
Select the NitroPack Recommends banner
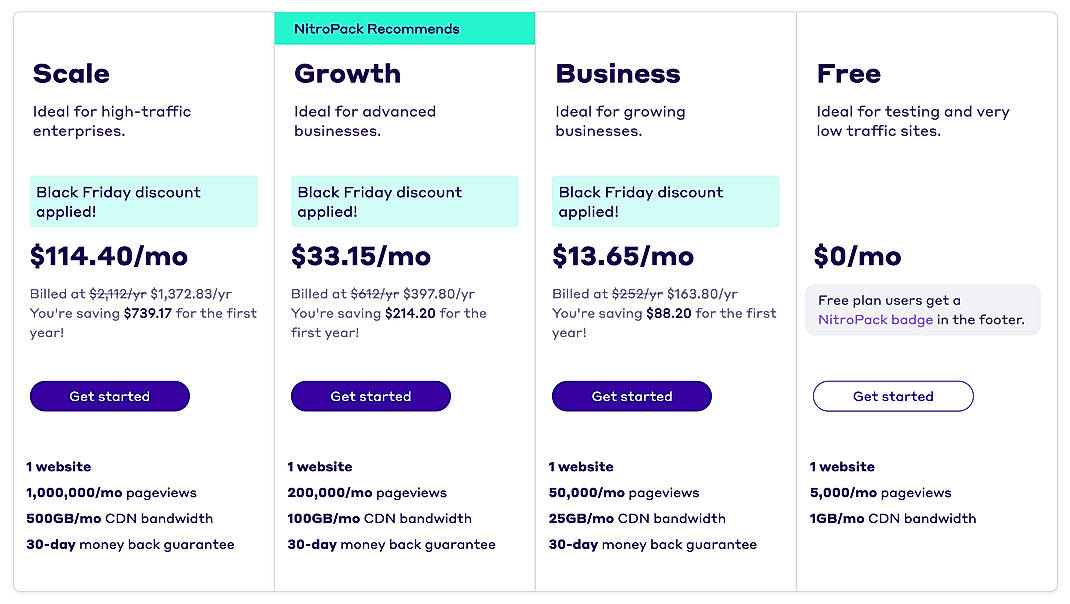click(x=404, y=28)
